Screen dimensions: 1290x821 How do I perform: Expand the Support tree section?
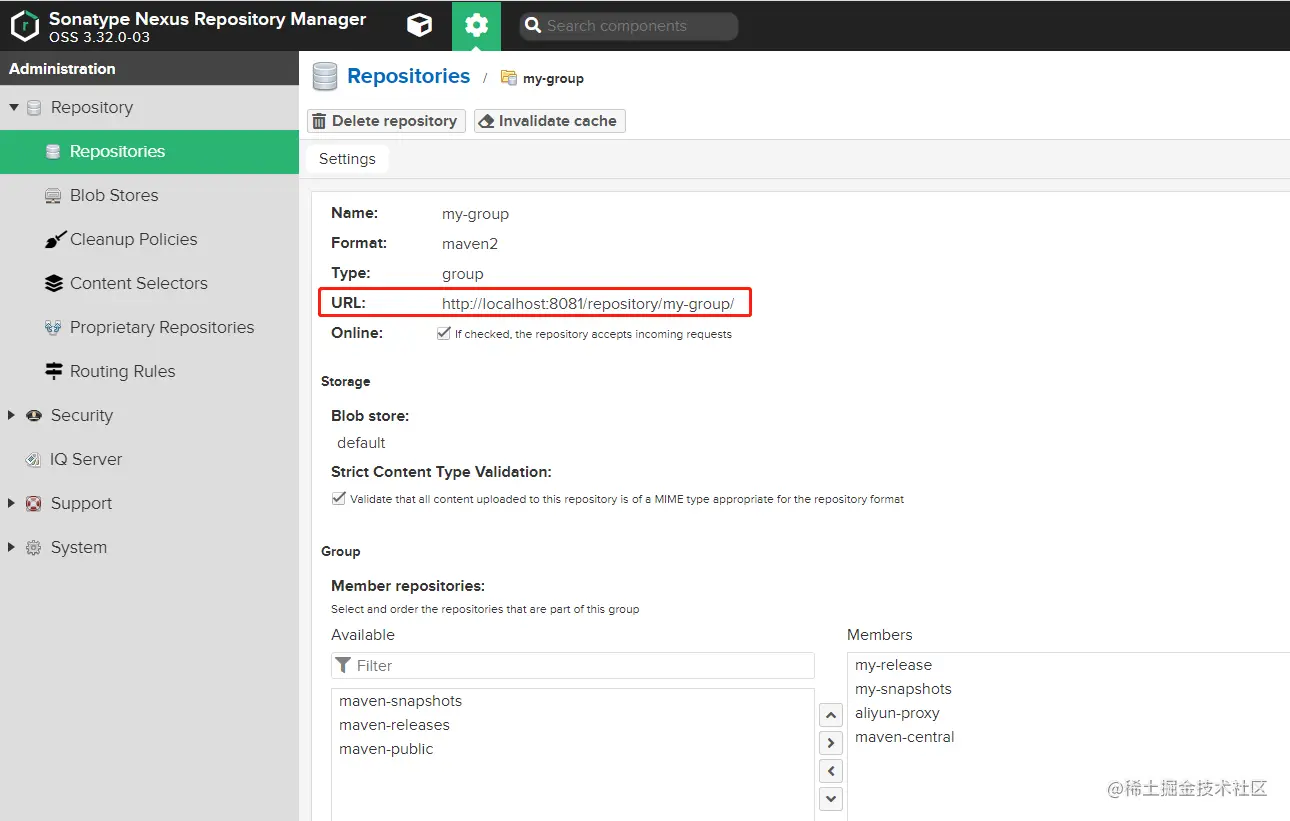(x=12, y=503)
